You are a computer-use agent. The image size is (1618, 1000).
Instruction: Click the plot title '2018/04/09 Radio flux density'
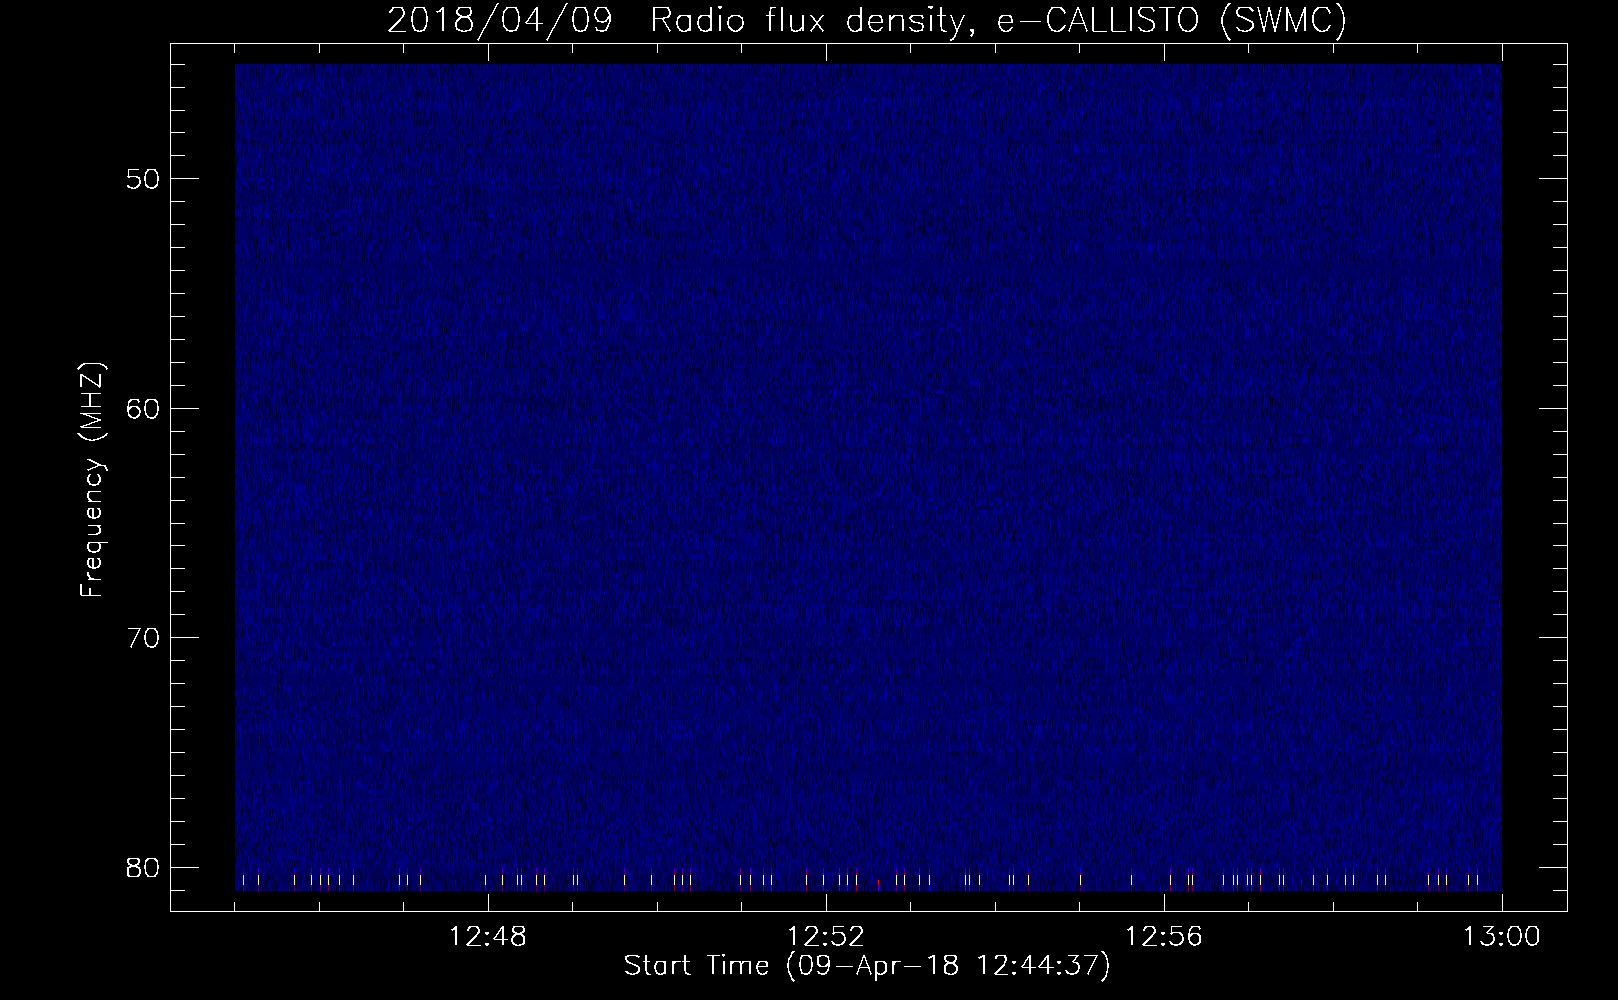[x=866, y=21]
